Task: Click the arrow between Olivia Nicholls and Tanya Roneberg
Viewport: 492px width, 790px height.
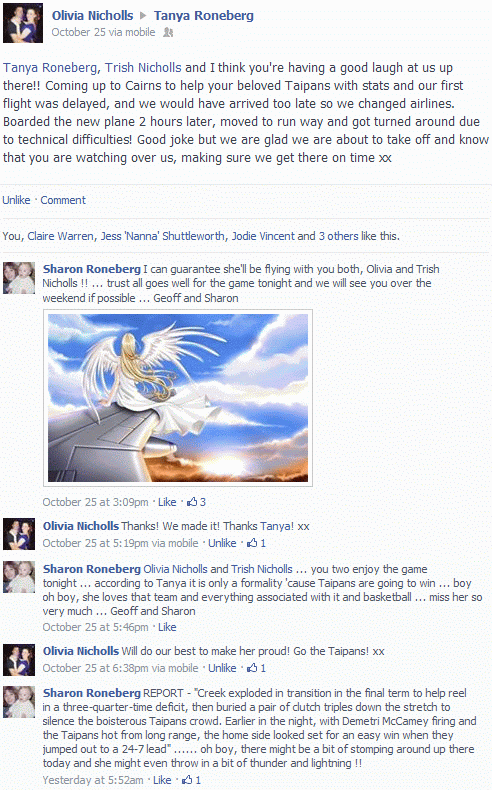Action: pyautogui.click(x=143, y=16)
